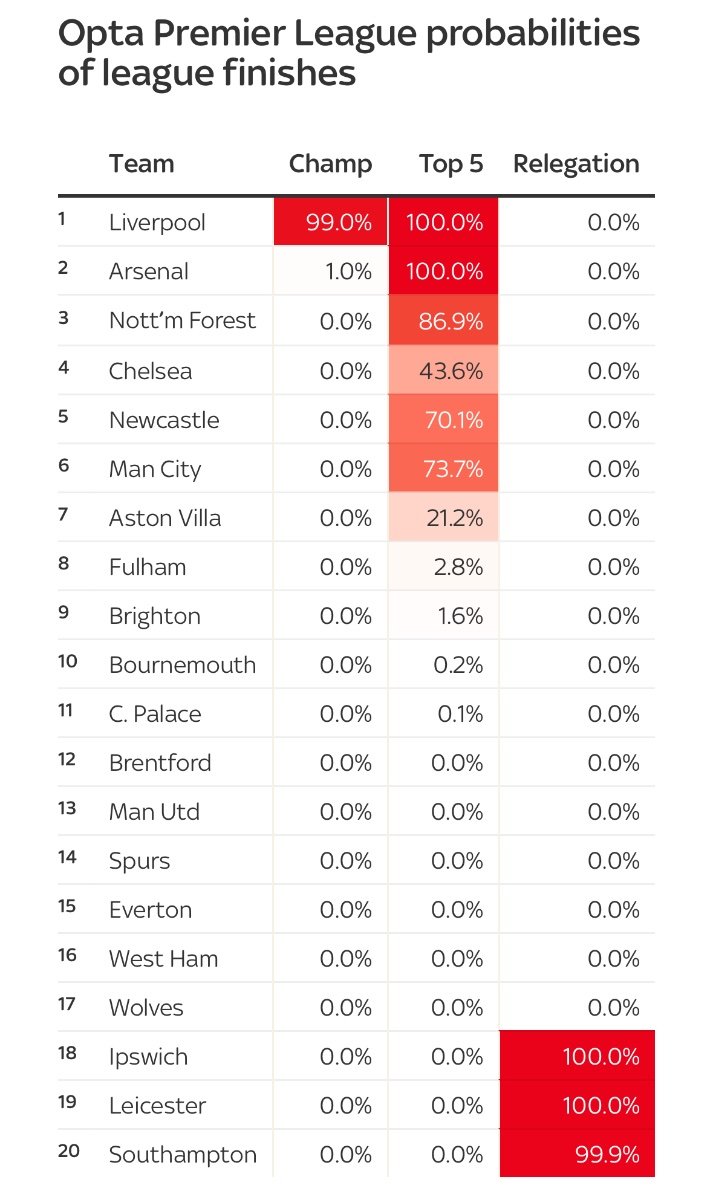Viewport: 713px width, 1200px height.
Task: Select Arsenal's 100.0% Top 5 cell
Action: (x=443, y=271)
